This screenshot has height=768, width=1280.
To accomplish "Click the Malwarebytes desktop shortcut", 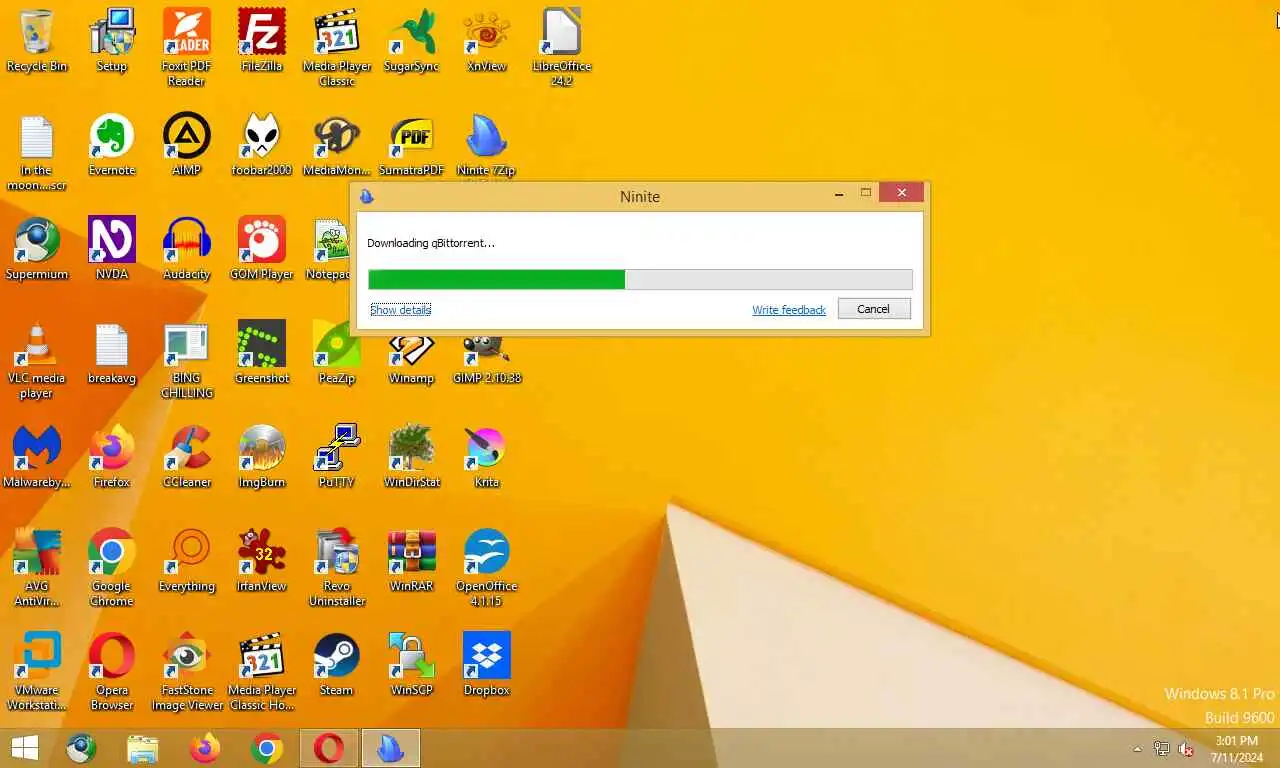I will click(37, 457).
